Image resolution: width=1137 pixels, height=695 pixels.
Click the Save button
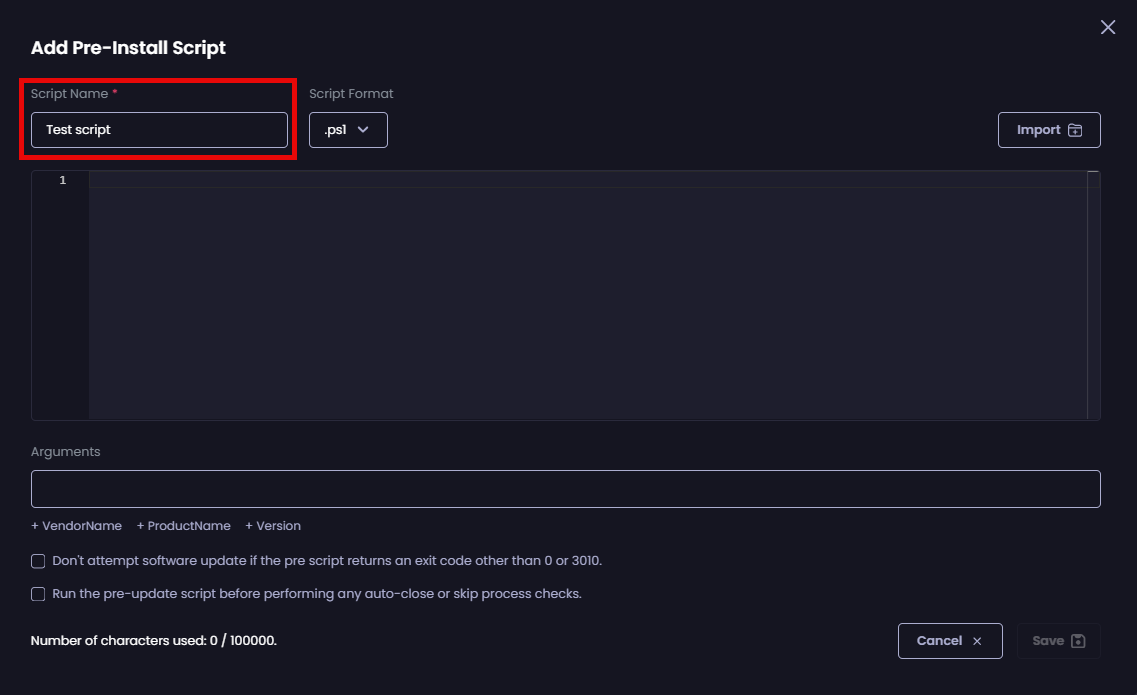1059,641
